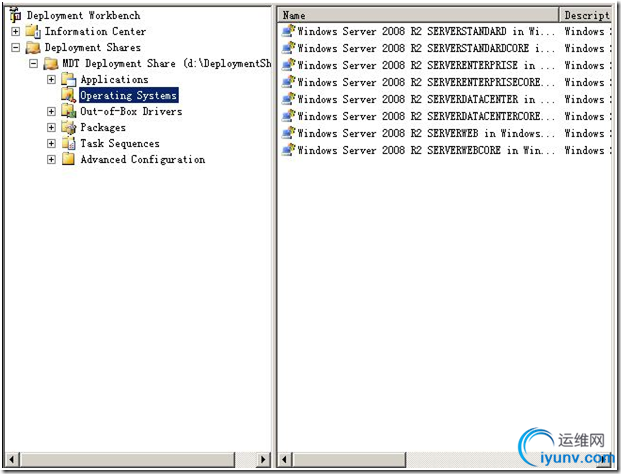Collapse the Deployment Shares node
The height and width of the screenshot is (474, 621).
15,48
